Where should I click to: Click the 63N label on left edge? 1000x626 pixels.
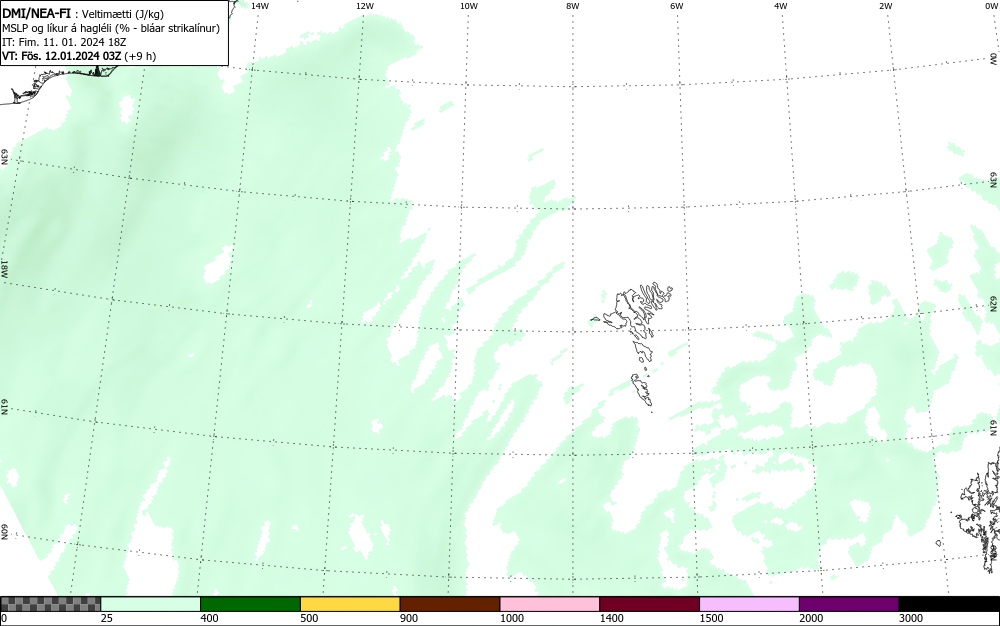tap(5, 157)
